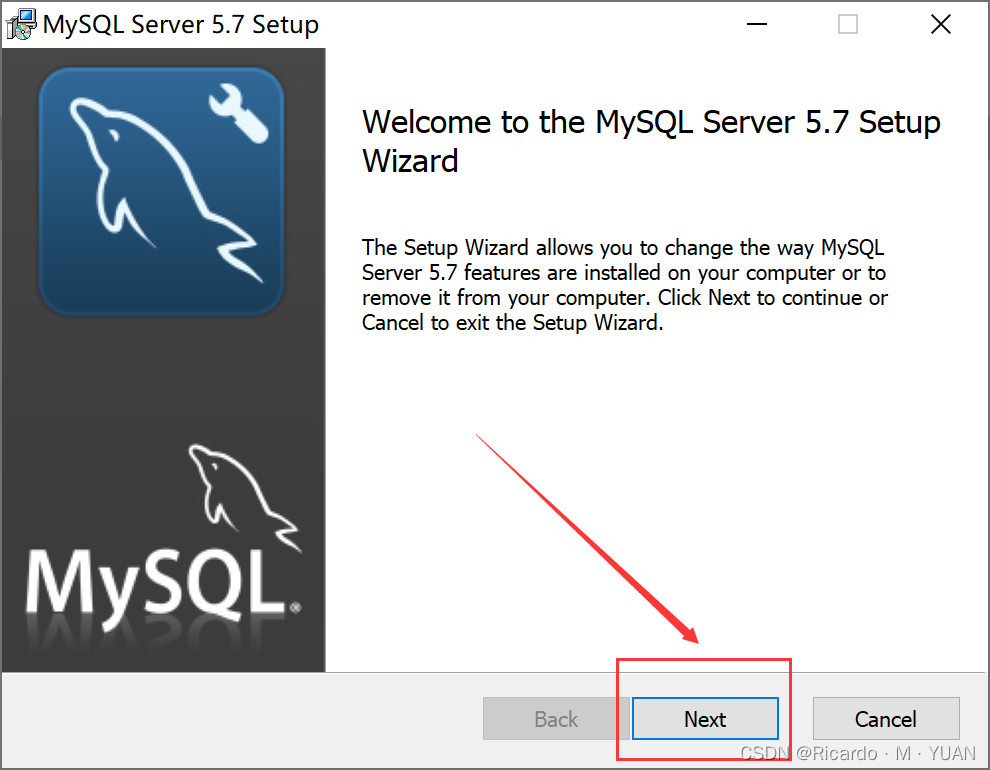Click the "Welcome to the MySQL Server 5.7 Setup Wizard" heading
This screenshot has height=770, width=990.
(x=651, y=141)
